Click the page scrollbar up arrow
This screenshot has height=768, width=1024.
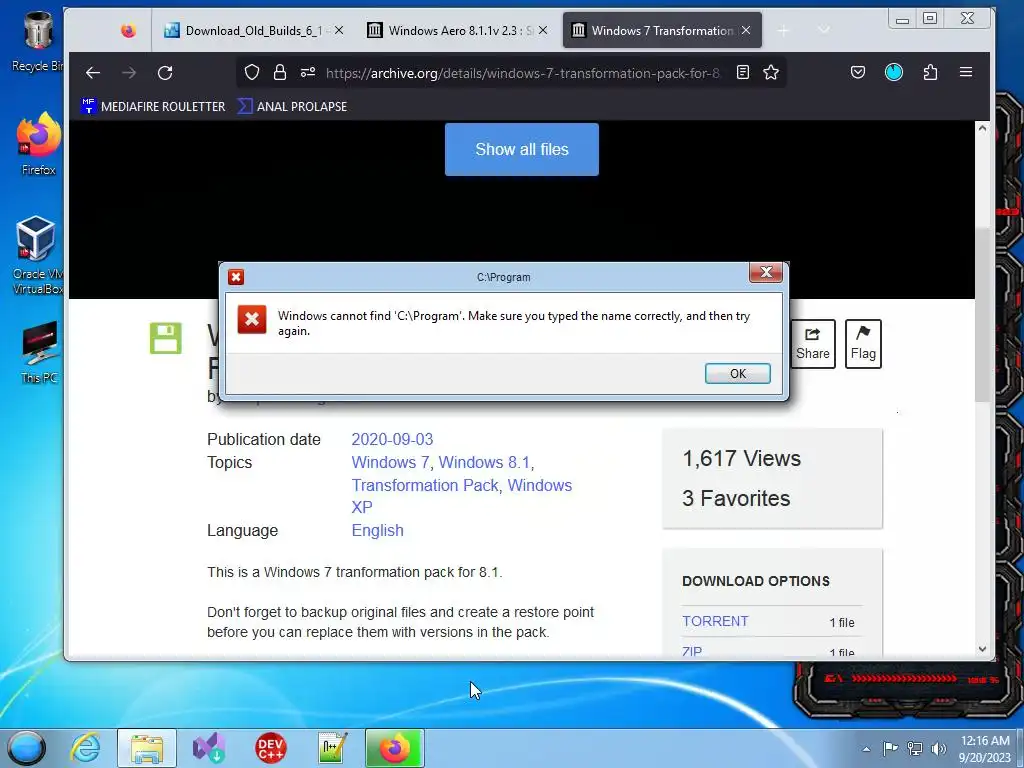point(982,129)
